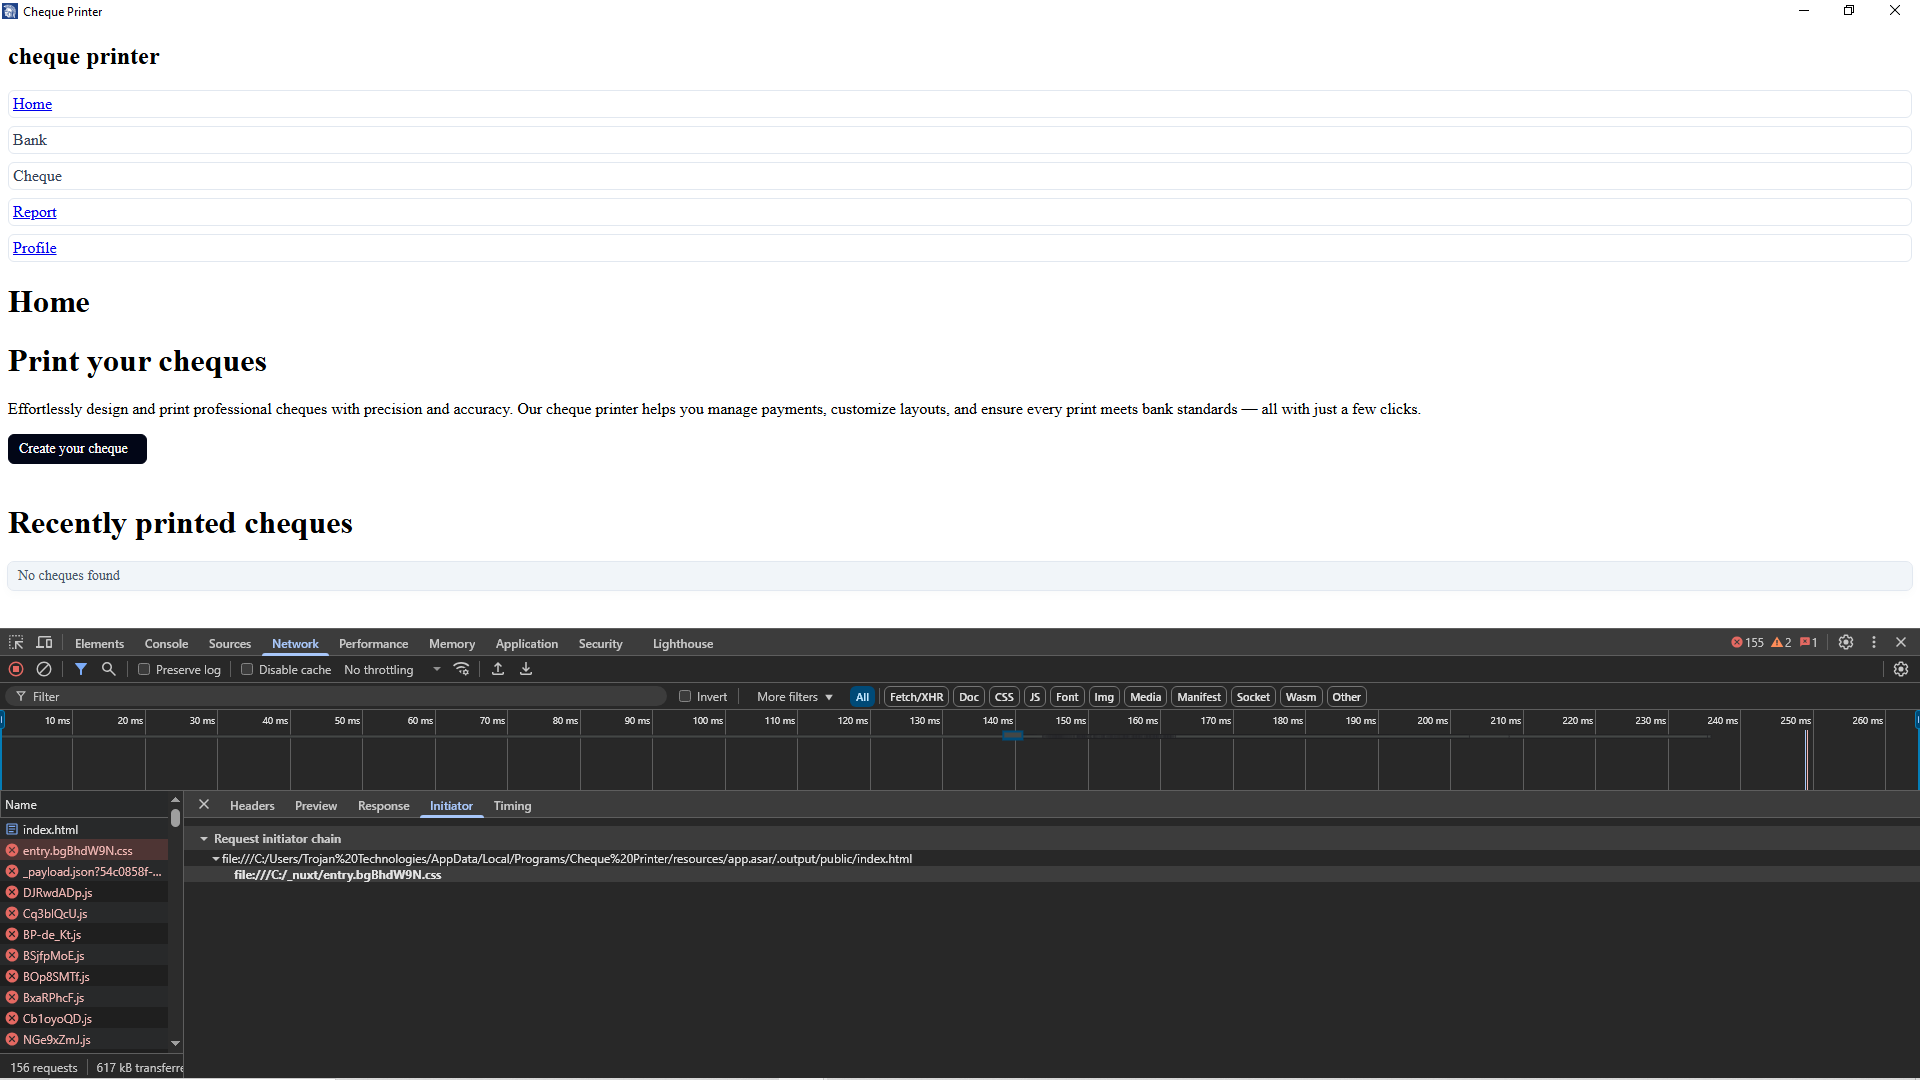
Task: Switch to the Console tab
Action: [166, 644]
